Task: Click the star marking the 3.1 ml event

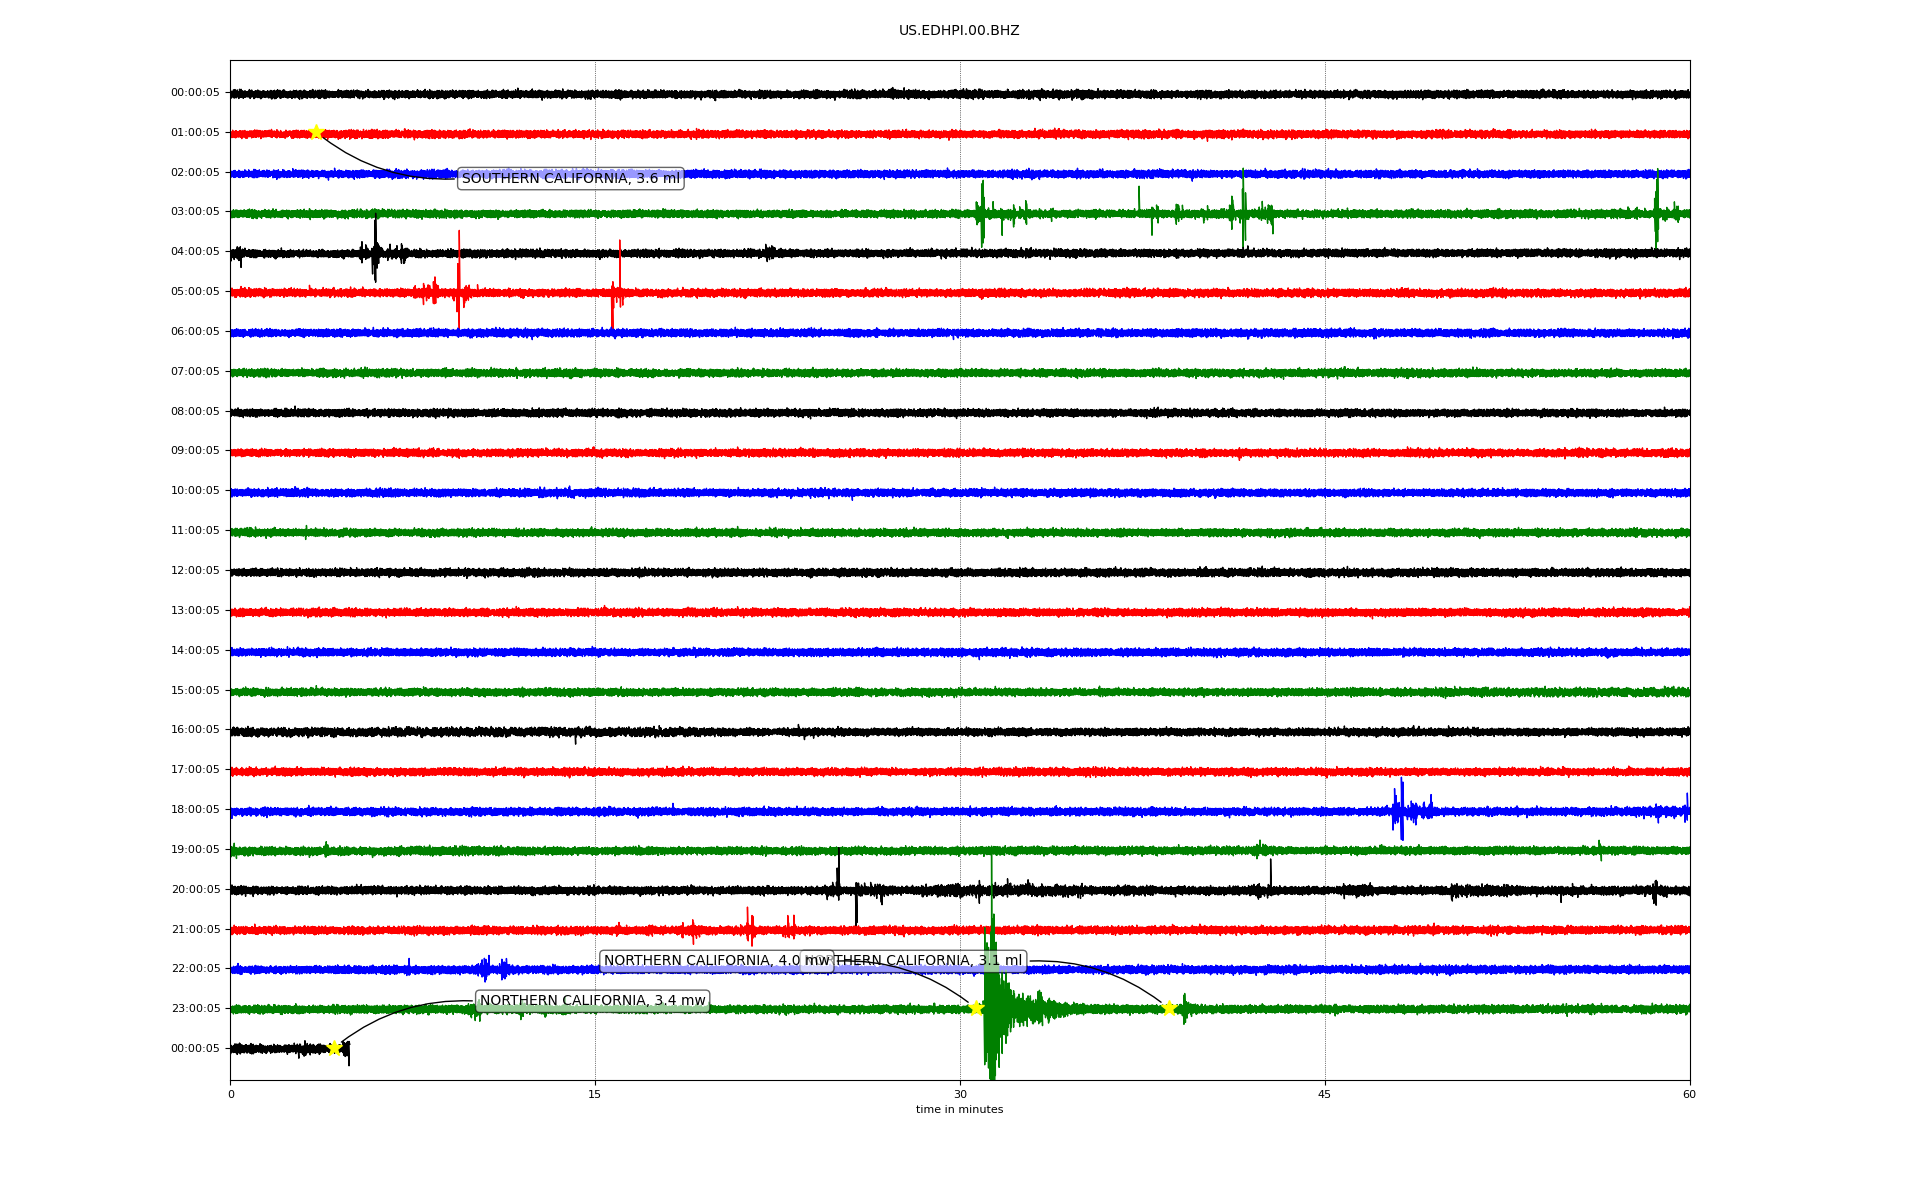Action: [x=1168, y=1008]
